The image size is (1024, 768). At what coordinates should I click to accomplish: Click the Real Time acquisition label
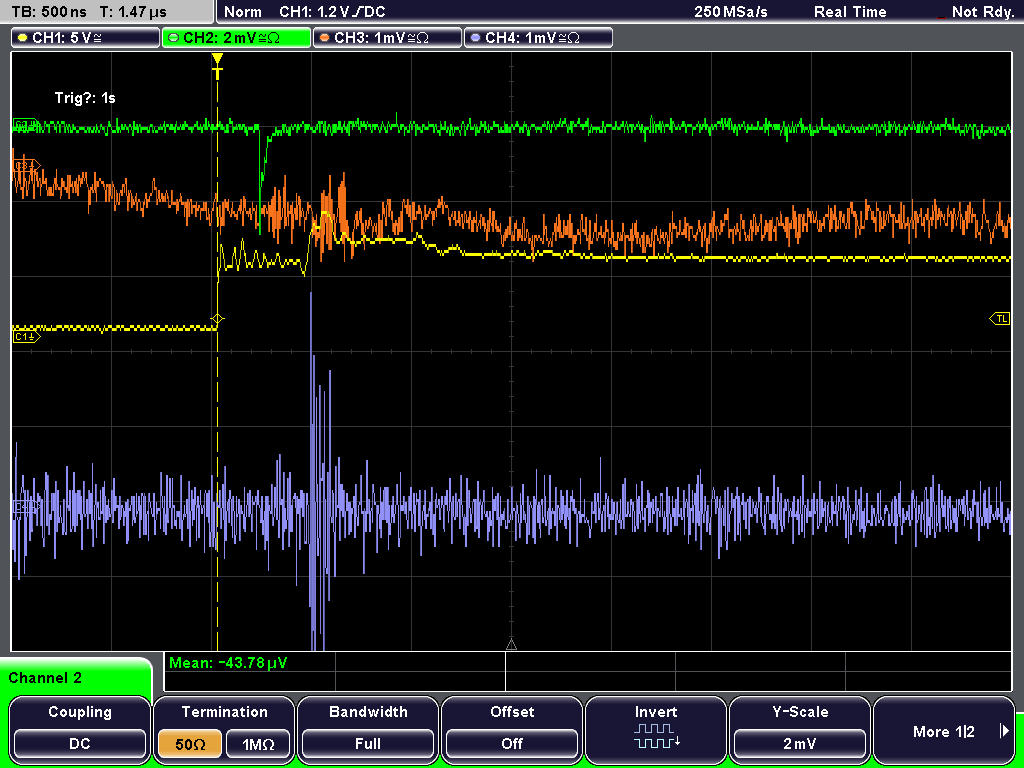(850, 12)
